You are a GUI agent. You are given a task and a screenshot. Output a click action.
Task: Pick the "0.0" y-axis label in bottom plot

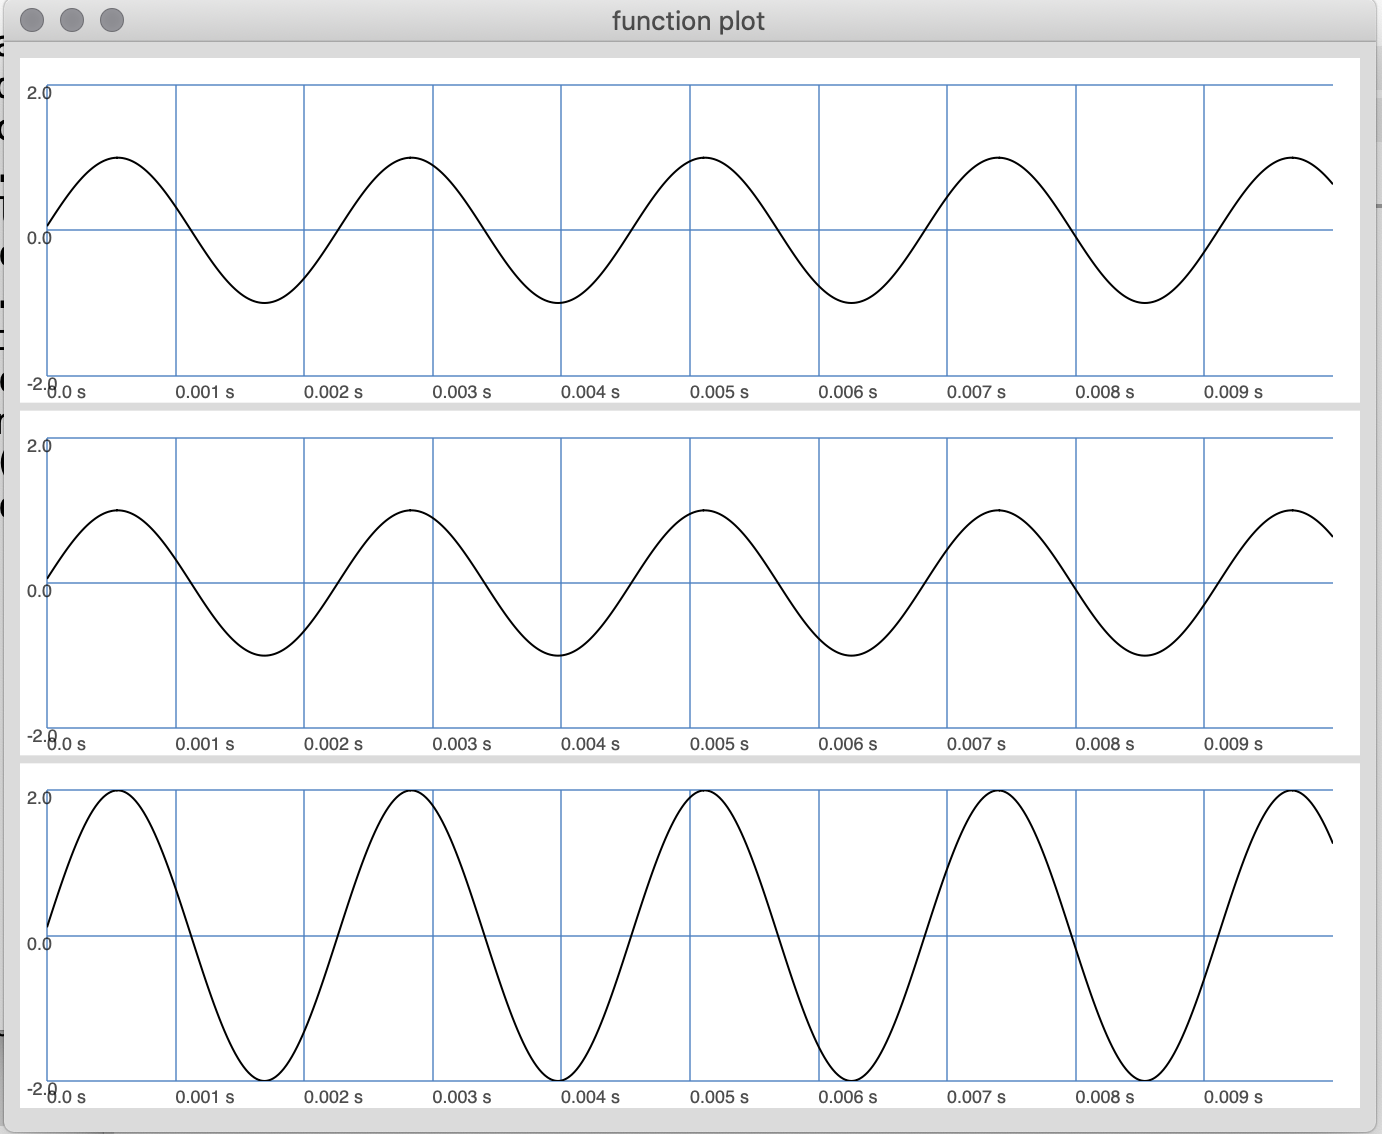point(39,944)
